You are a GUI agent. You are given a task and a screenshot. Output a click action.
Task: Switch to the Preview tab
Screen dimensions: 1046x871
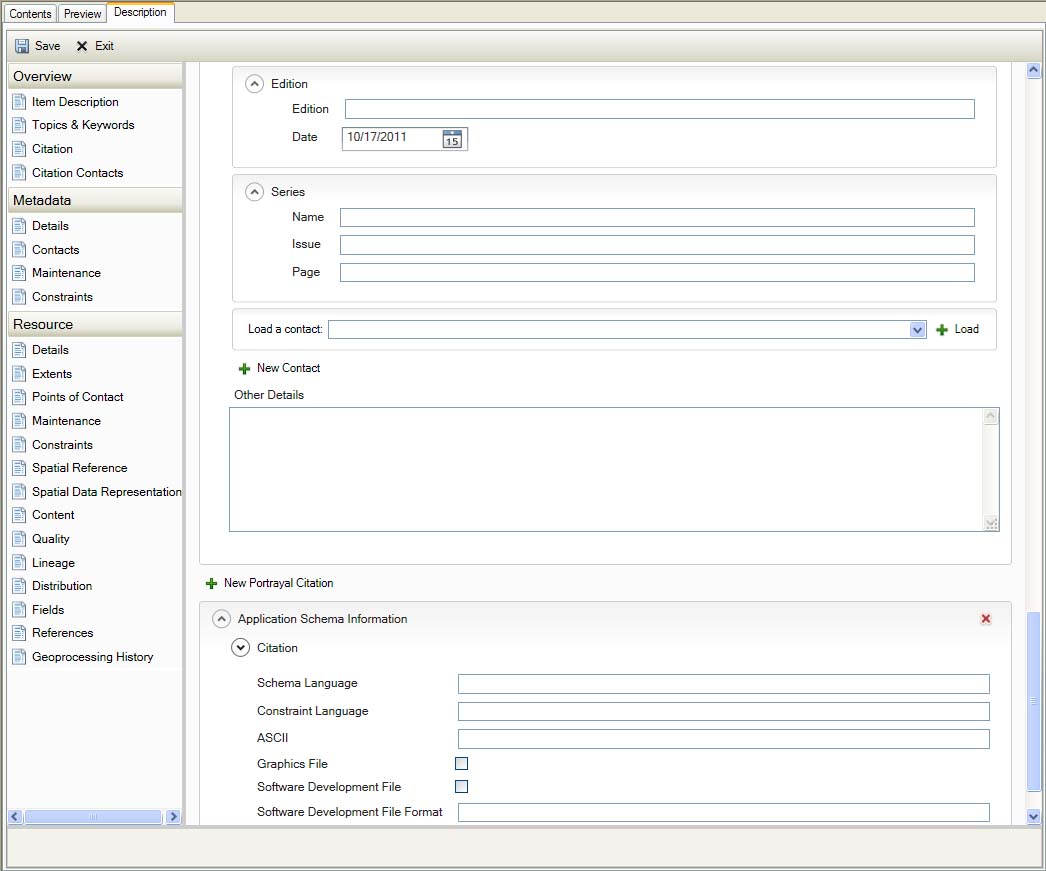tap(83, 14)
